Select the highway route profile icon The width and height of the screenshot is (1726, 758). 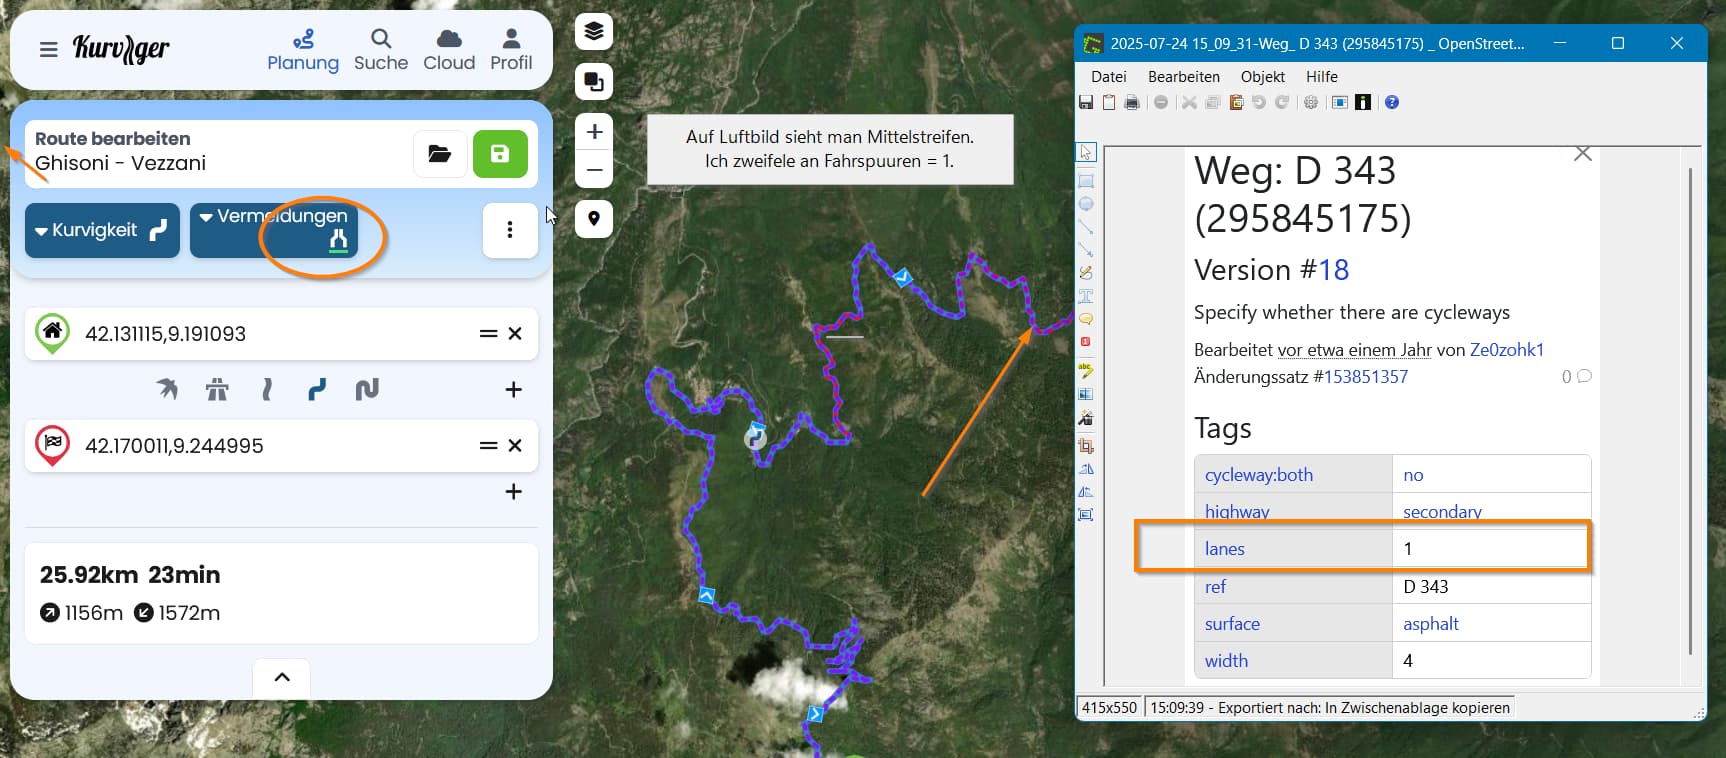click(217, 389)
